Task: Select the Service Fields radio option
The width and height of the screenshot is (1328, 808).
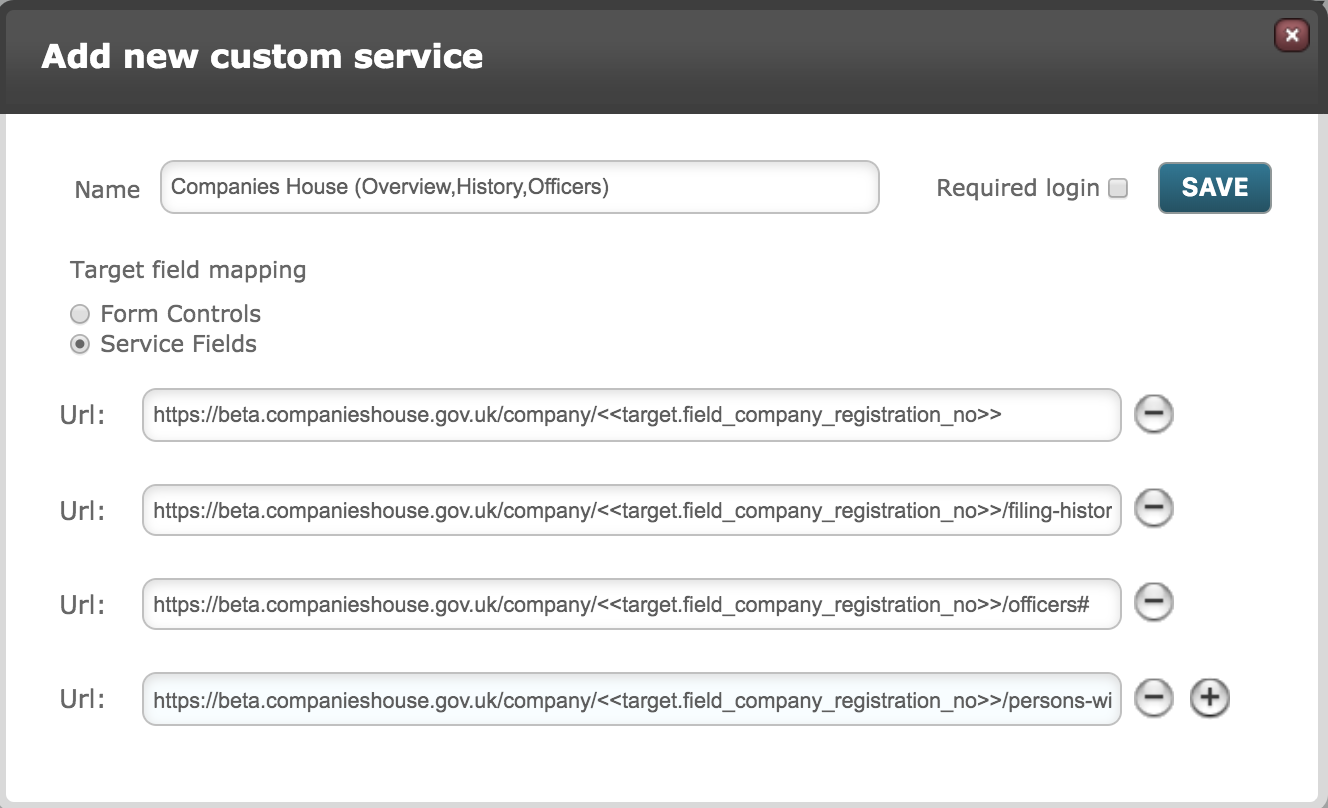Action: click(80, 344)
